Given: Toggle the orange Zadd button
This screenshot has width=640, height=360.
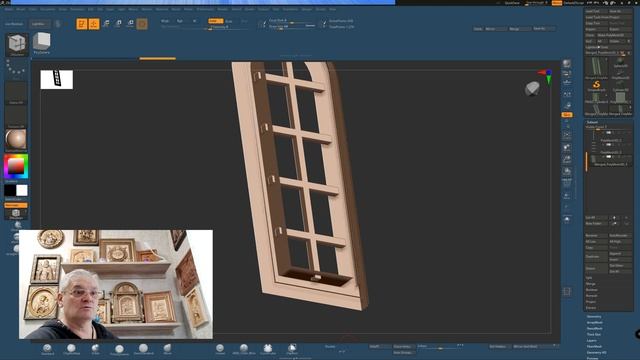Looking at the screenshot, I should 215,21.
